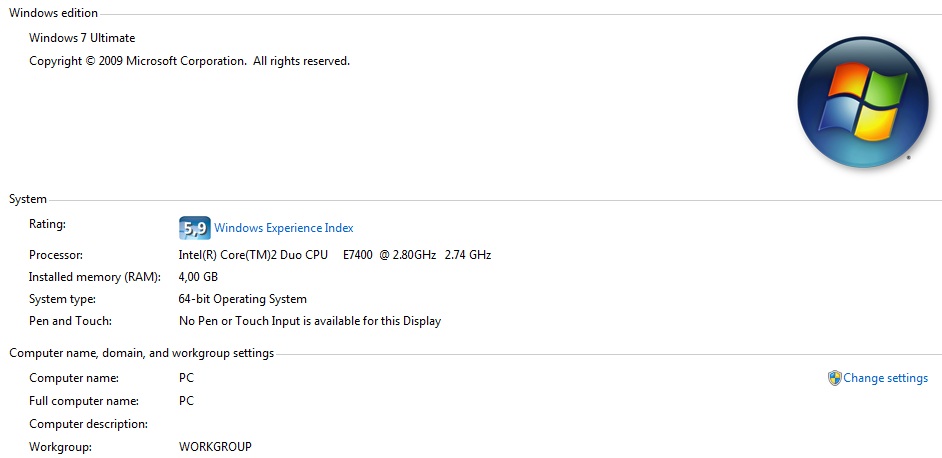Click the Computer name, domain, and workgroup heading
Viewport: 942px width, 458px height.
141,353
